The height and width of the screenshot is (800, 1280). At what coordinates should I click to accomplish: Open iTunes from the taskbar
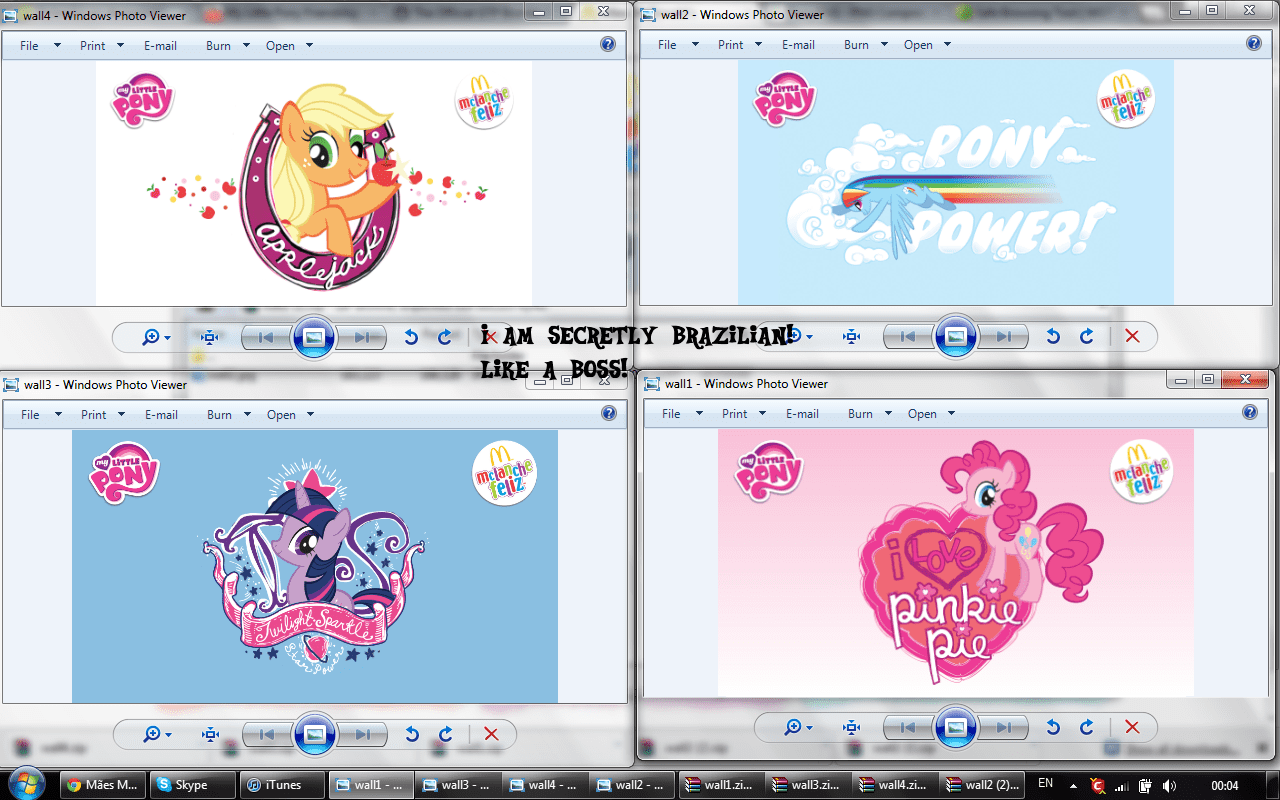click(284, 784)
